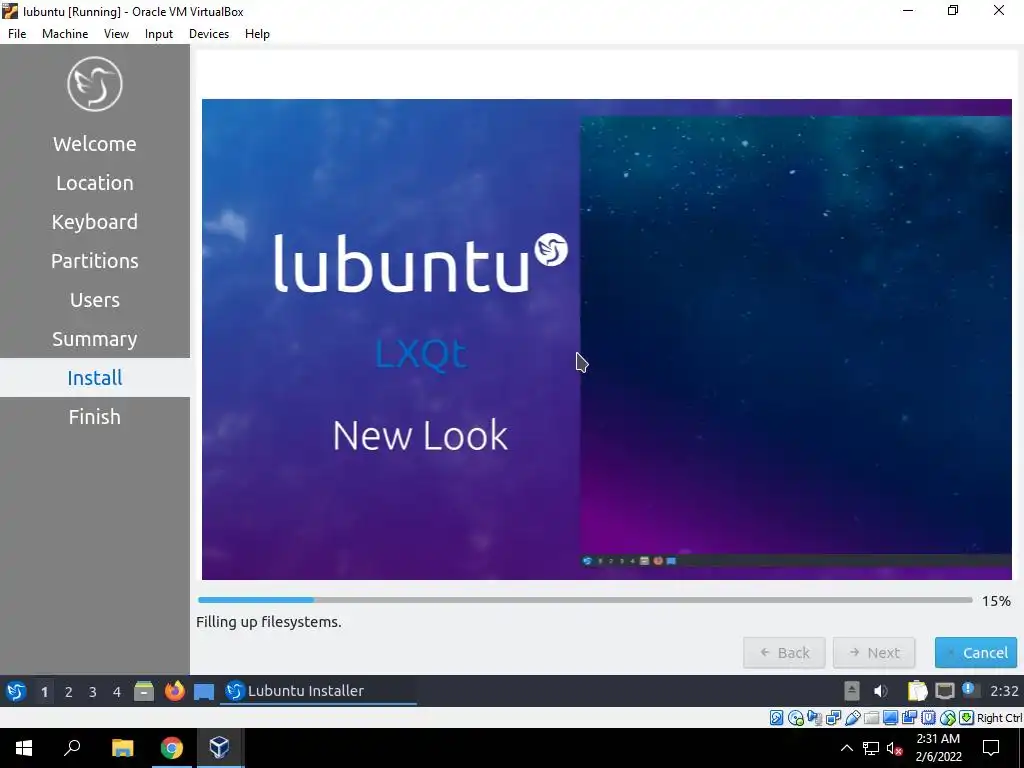Select the Welcome step in sidebar

pos(95,144)
